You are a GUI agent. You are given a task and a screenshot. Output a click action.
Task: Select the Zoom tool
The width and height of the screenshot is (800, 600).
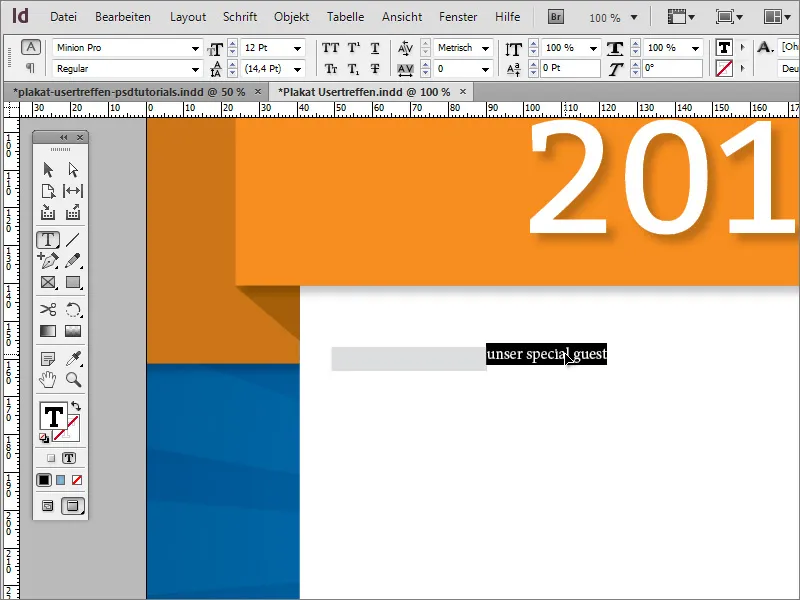point(72,379)
